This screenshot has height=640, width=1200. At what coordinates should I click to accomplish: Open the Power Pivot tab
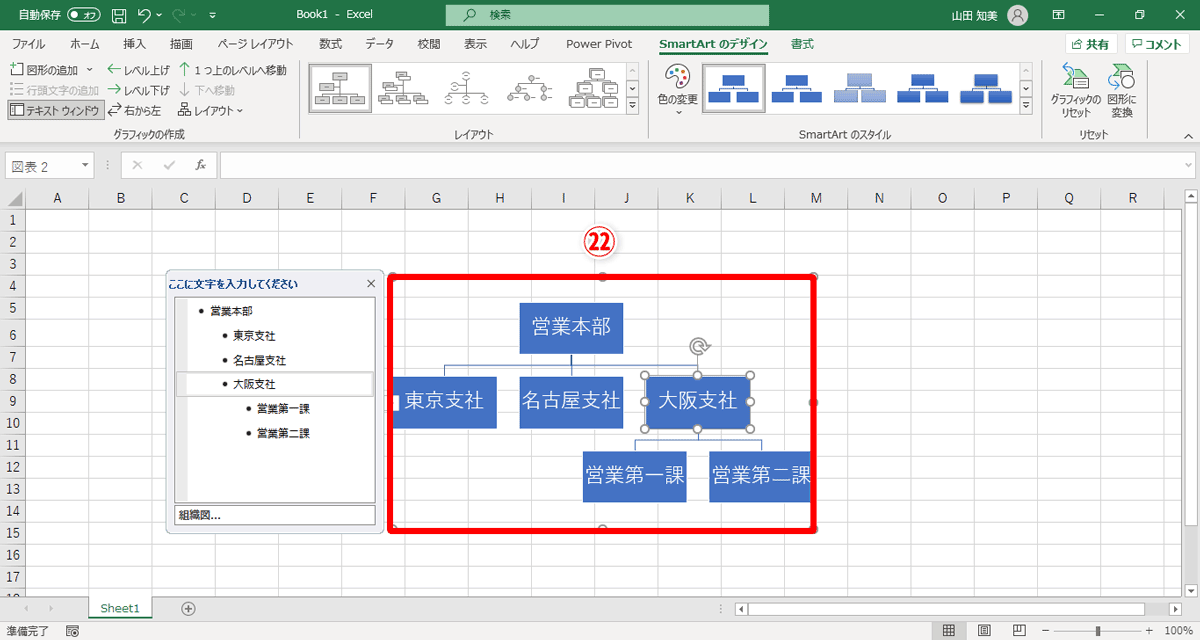599,44
